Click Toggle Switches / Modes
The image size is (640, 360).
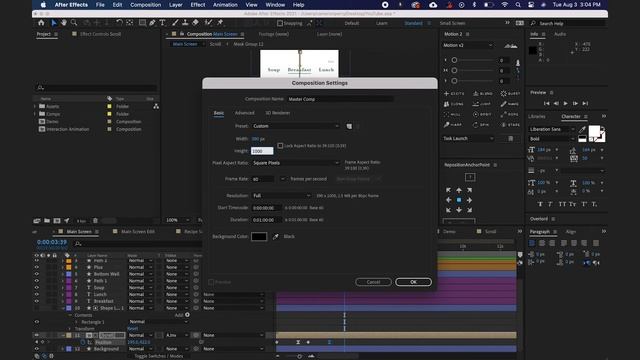coord(159,356)
